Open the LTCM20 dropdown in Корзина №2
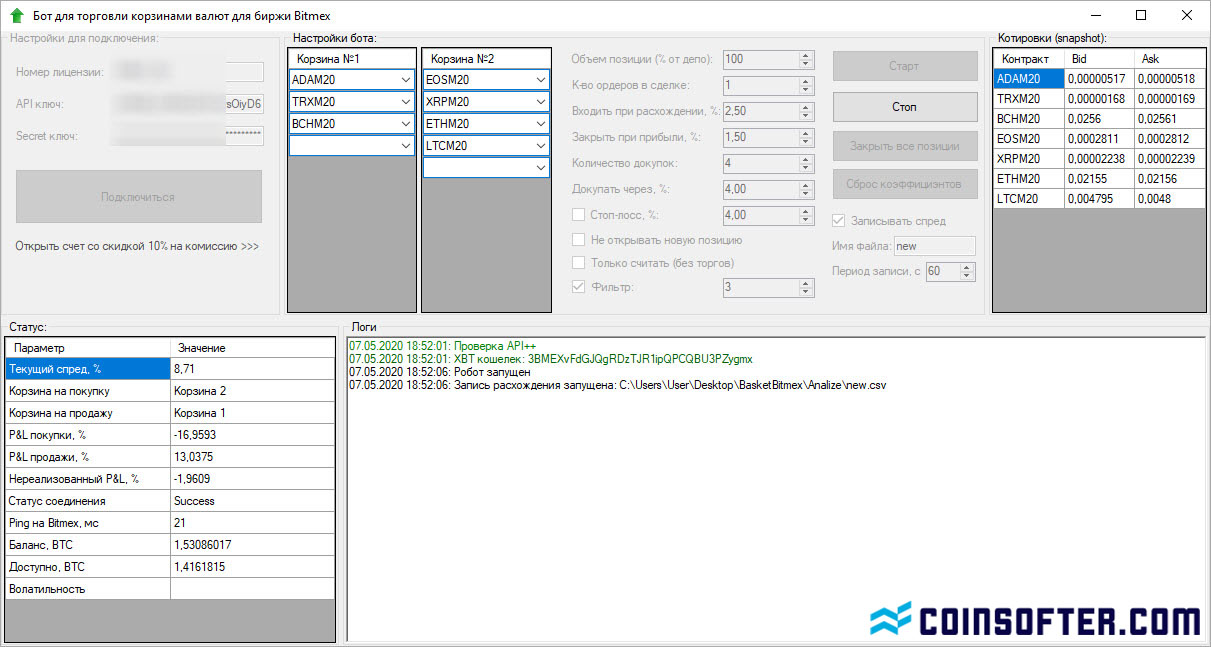The width and height of the screenshot is (1211, 647). point(541,145)
